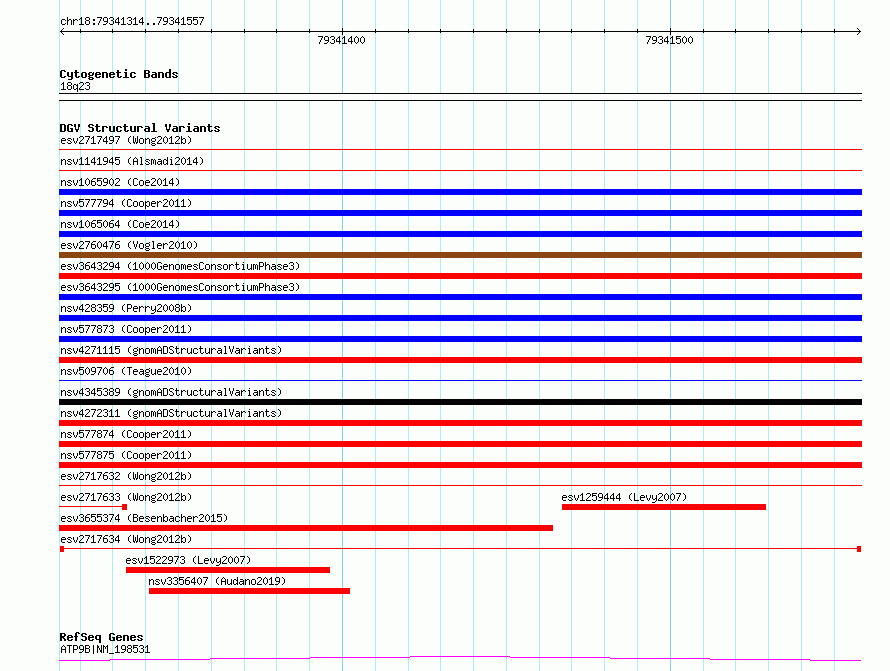Click the short red feature under esv2717633
Viewport: 890px width, 671px height.
(x=93, y=507)
